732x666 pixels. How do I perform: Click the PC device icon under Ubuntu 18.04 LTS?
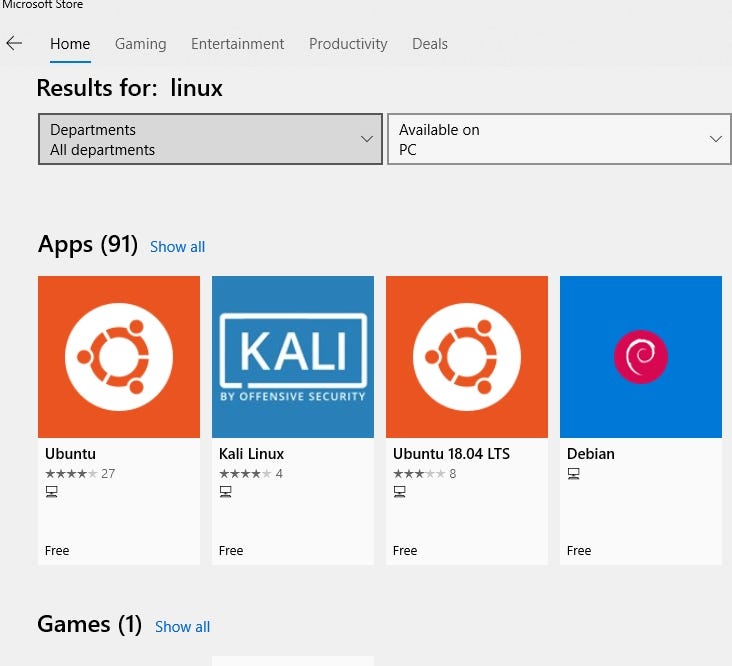tap(400, 491)
